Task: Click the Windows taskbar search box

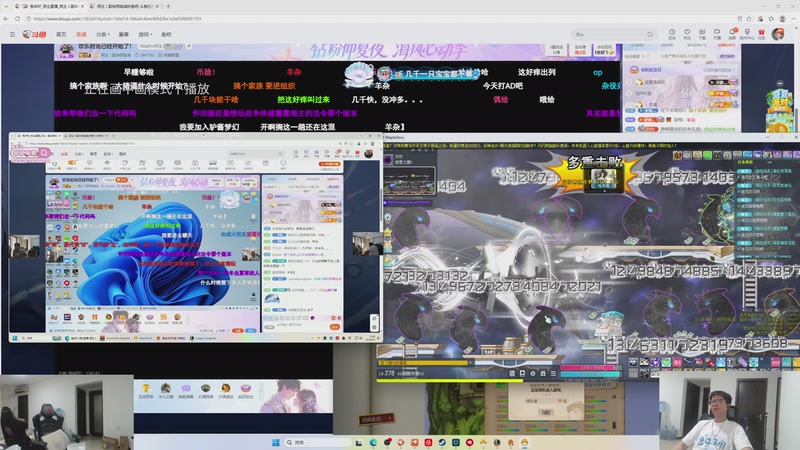Action: [x=316, y=442]
